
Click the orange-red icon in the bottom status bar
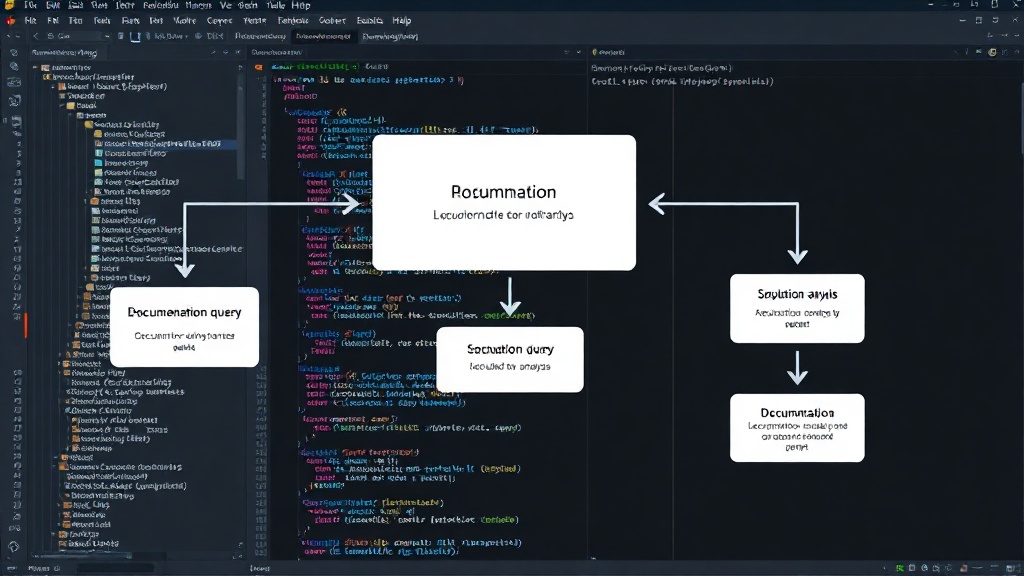coord(963,568)
